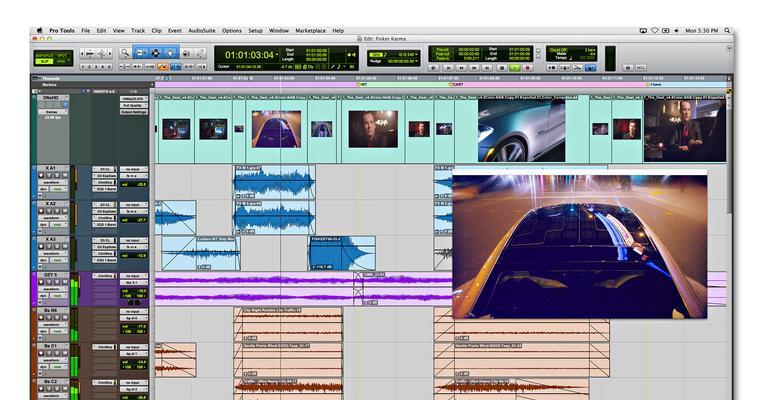This screenshot has height=400, width=767.
Task: Toggle the orange Tab to Transients button
Action: (163, 67)
